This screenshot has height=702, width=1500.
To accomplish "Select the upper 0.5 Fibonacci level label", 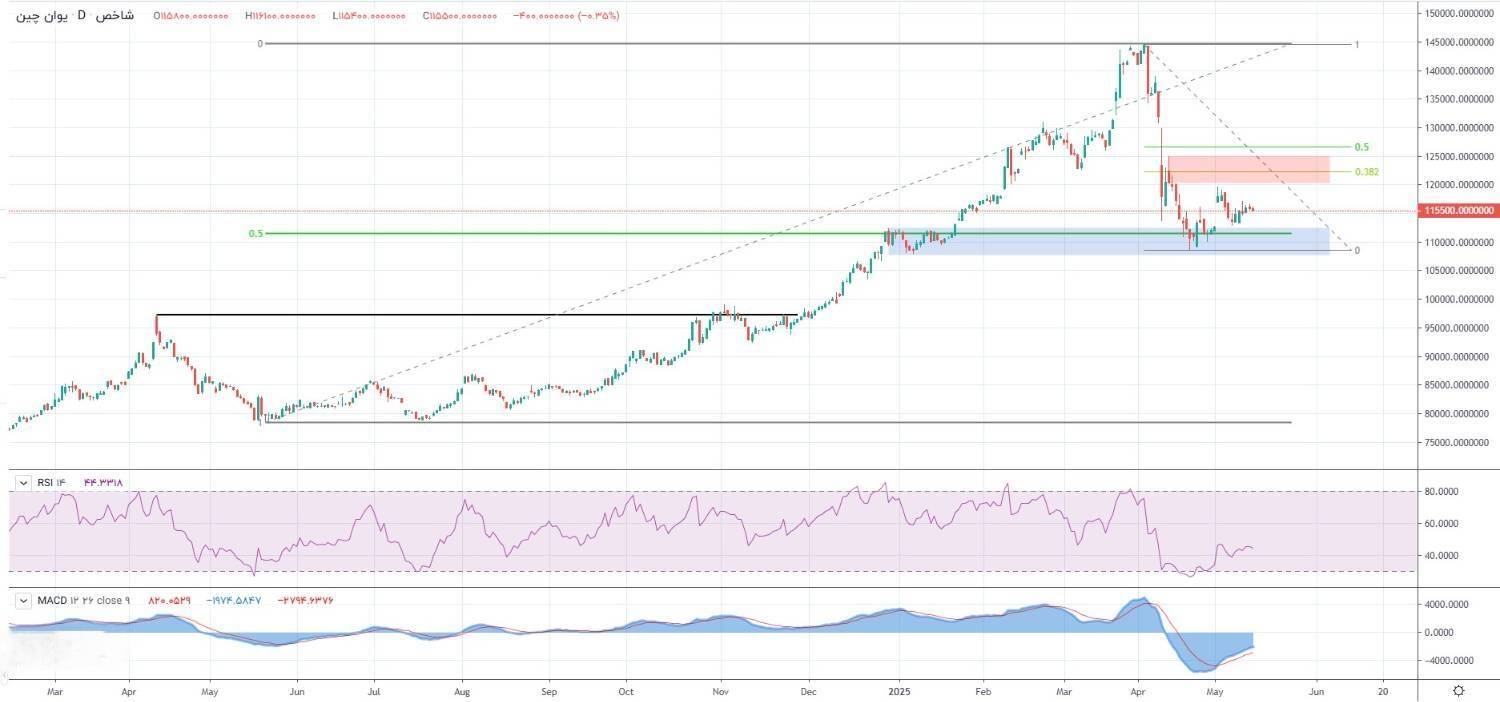I will [x=1361, y=147].
